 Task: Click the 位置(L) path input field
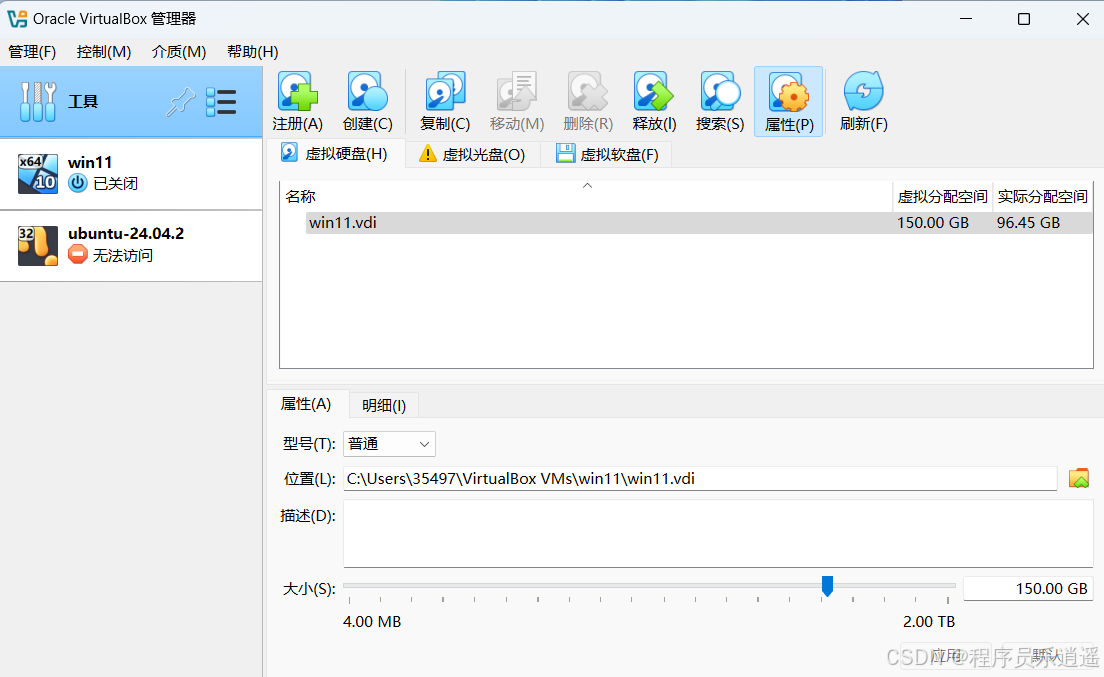point(700,479)
